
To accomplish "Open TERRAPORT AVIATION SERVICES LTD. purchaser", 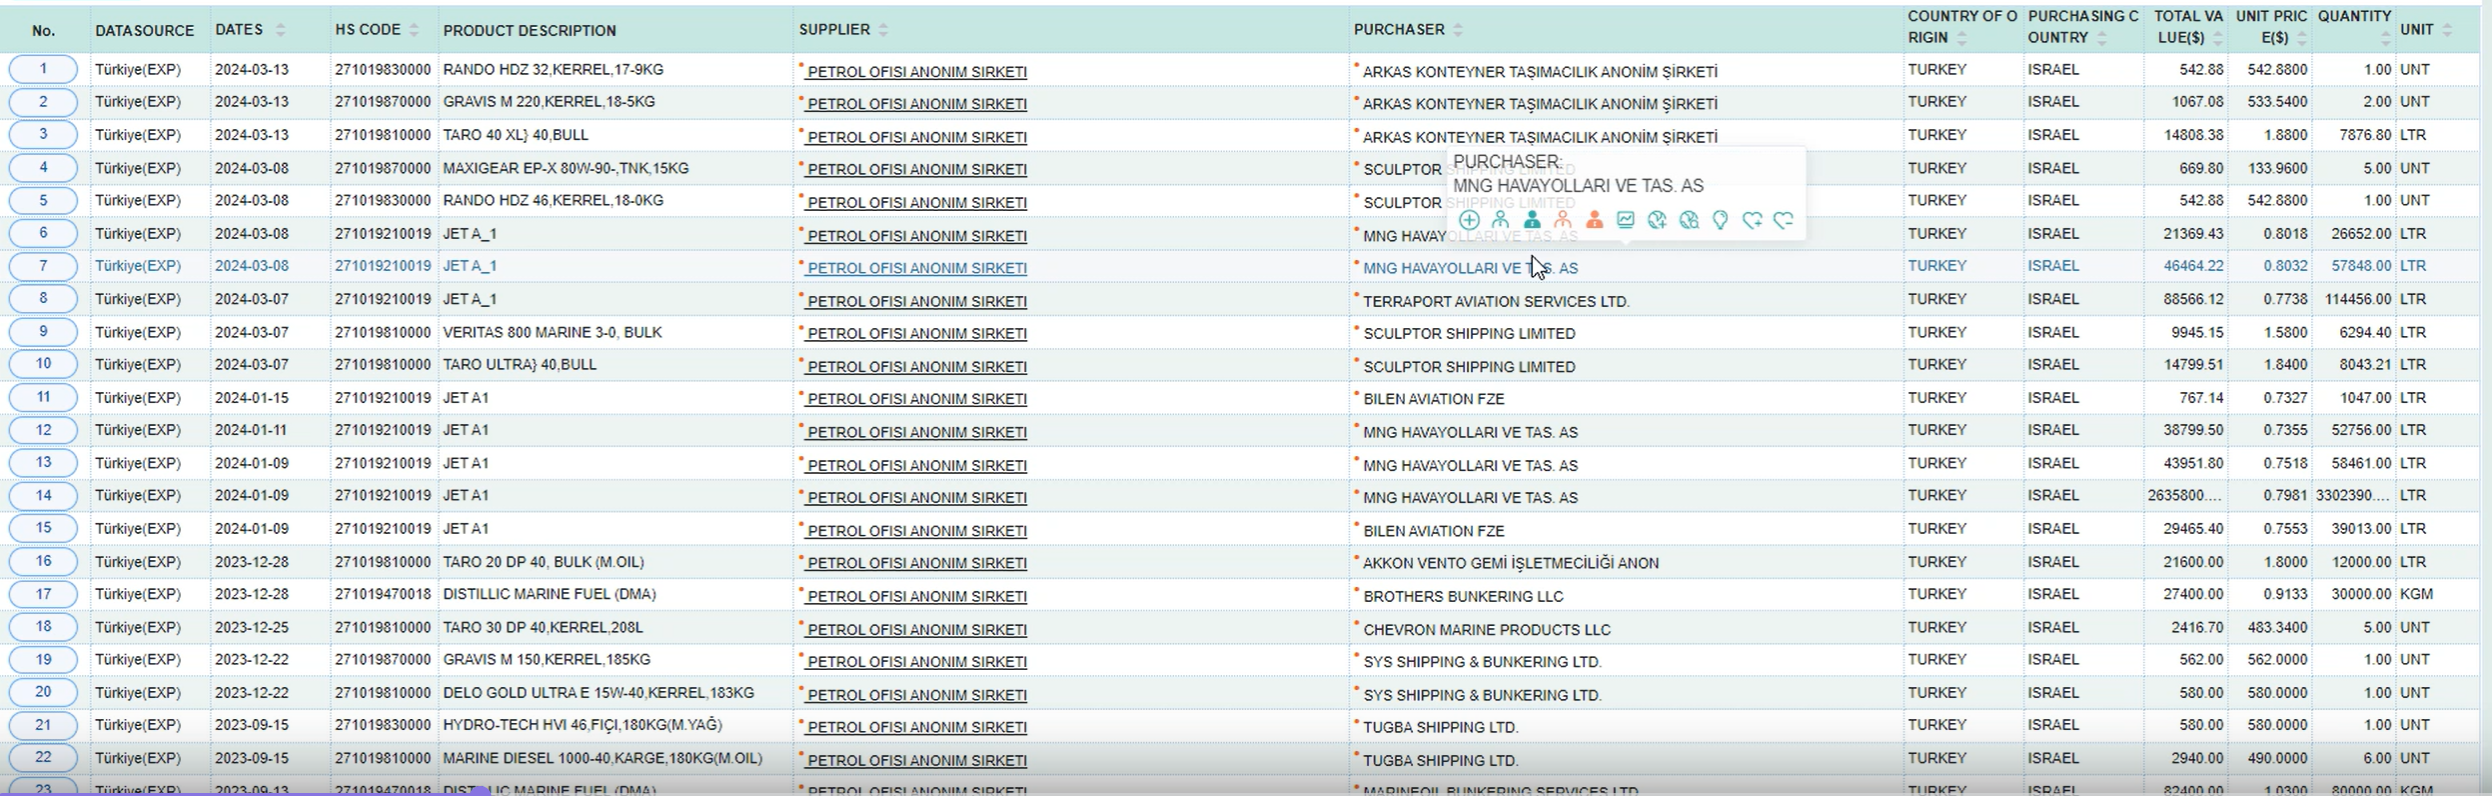I will (x=1496, y=301).
